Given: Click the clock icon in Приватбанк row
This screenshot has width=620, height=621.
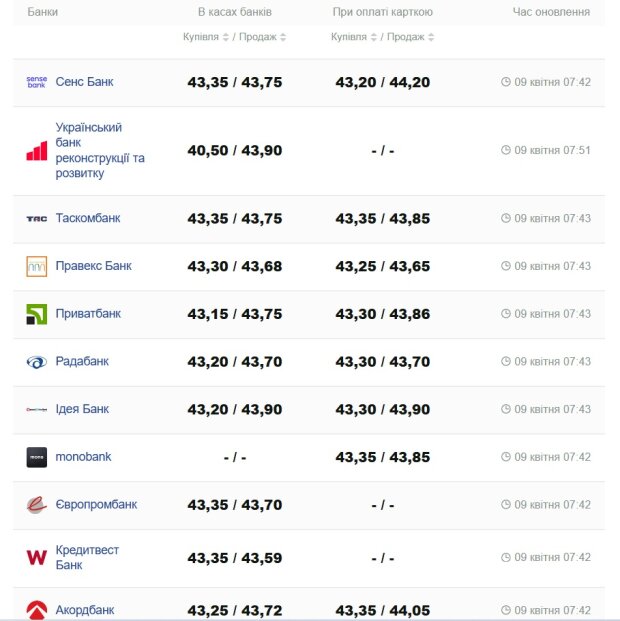Looking at the screenshot, I should tap(506, 314).
